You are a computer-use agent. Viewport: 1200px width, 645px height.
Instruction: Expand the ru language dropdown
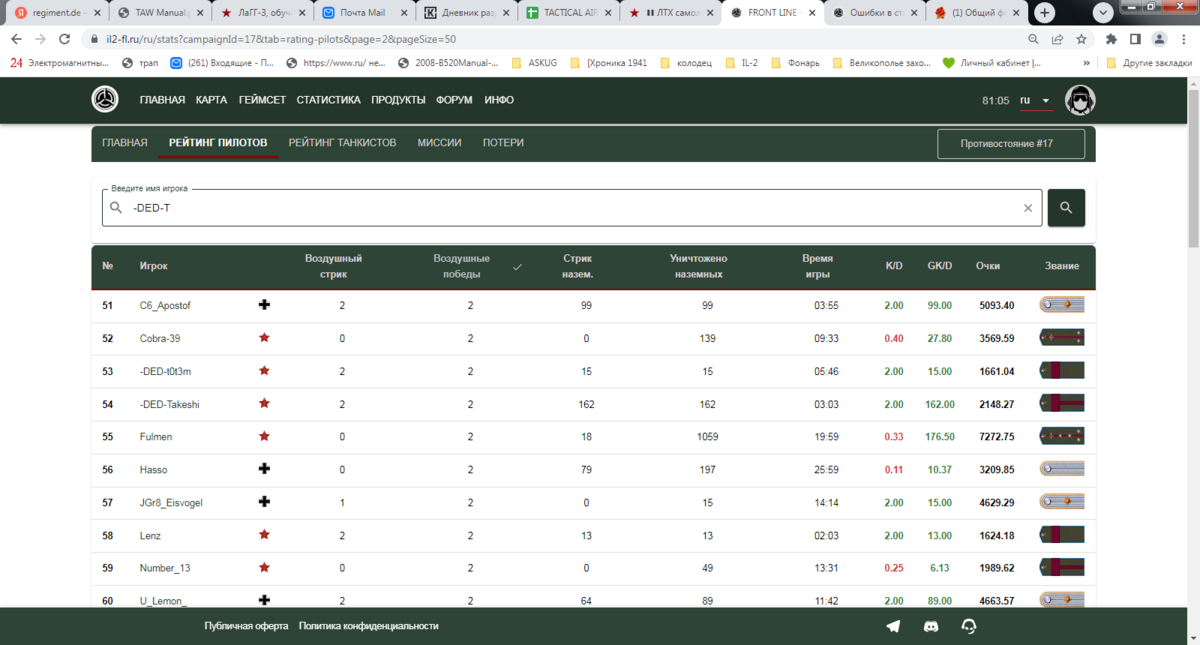(x=1035, y=101)
